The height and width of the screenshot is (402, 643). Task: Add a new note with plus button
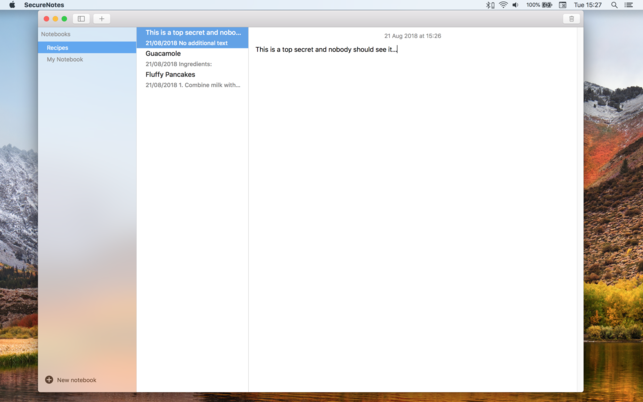(101, 18)
